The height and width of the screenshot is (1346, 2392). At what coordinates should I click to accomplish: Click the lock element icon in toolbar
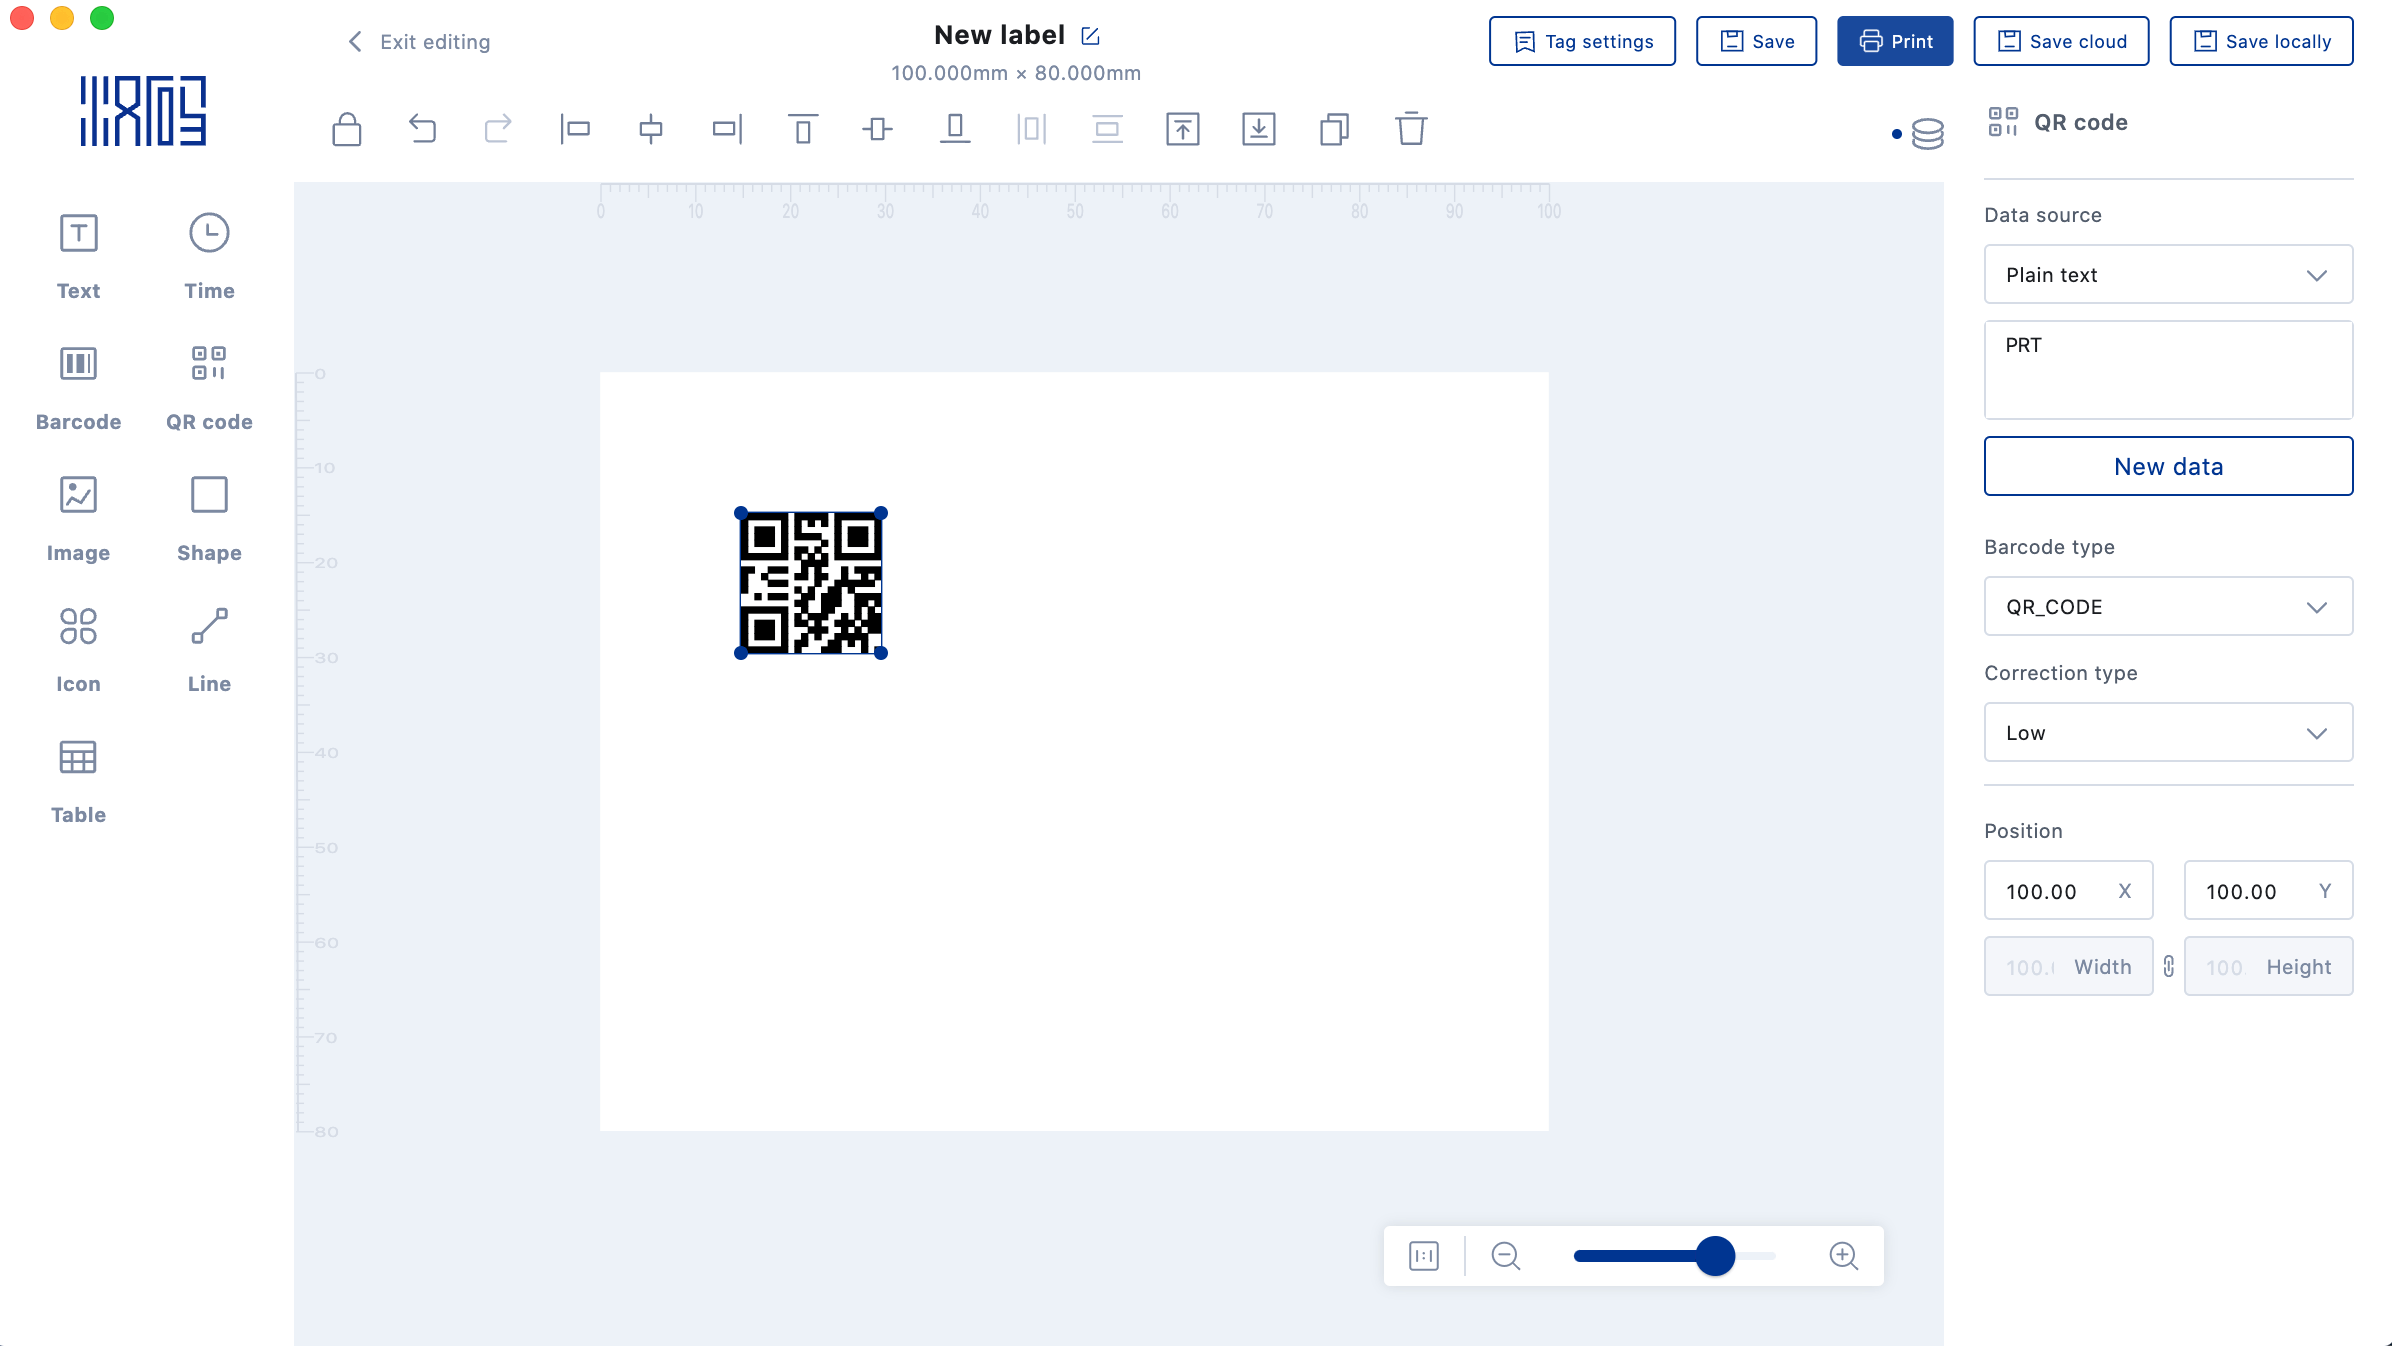click(346, 129)
